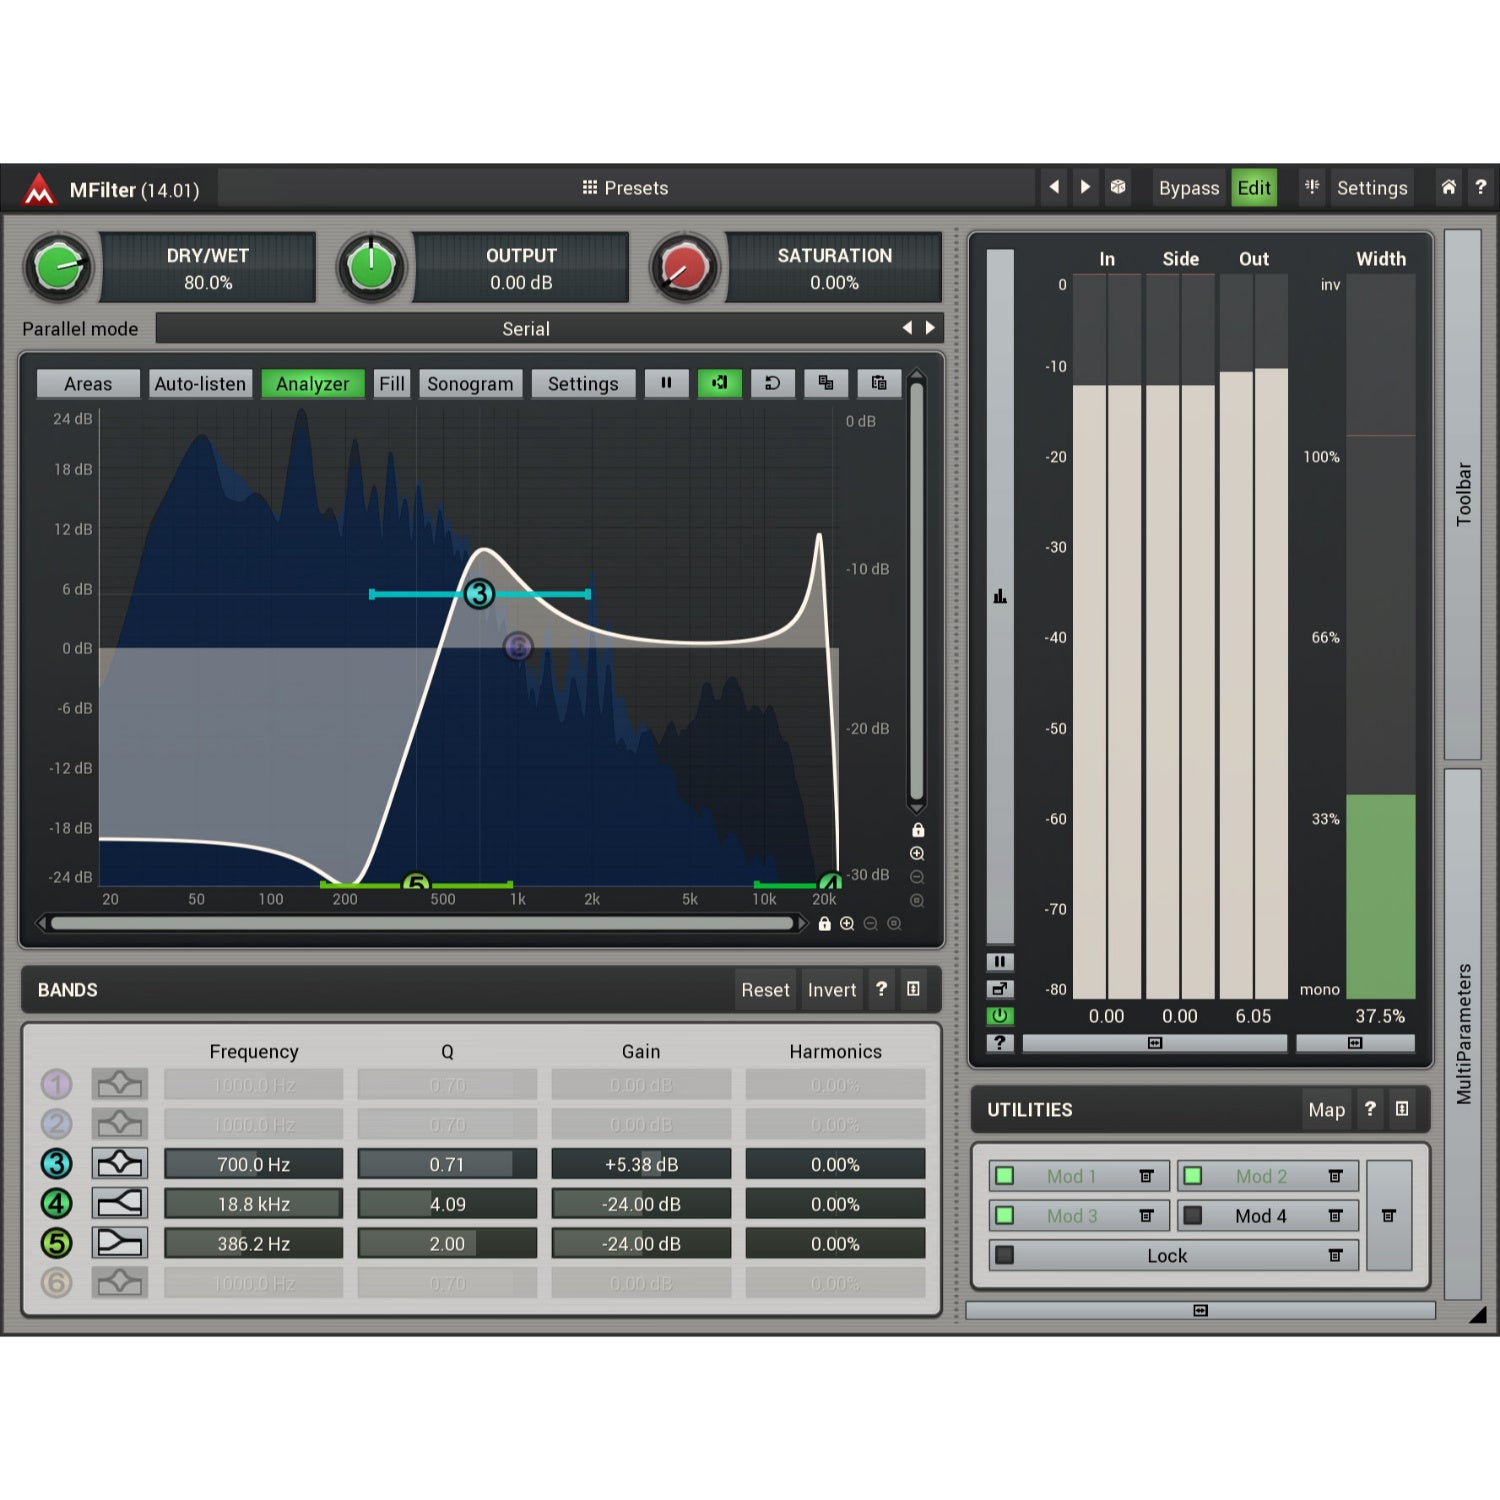
Task: Open the Presets dropdown
Action: [x=626, y=188]
